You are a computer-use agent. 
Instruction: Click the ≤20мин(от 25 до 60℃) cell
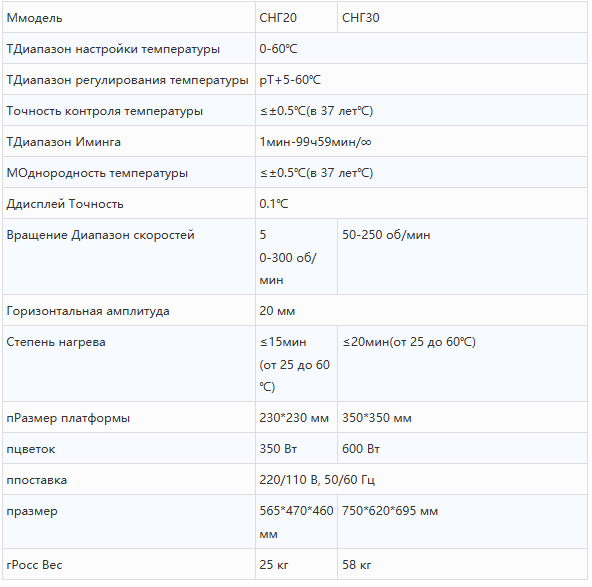(462, 364)
